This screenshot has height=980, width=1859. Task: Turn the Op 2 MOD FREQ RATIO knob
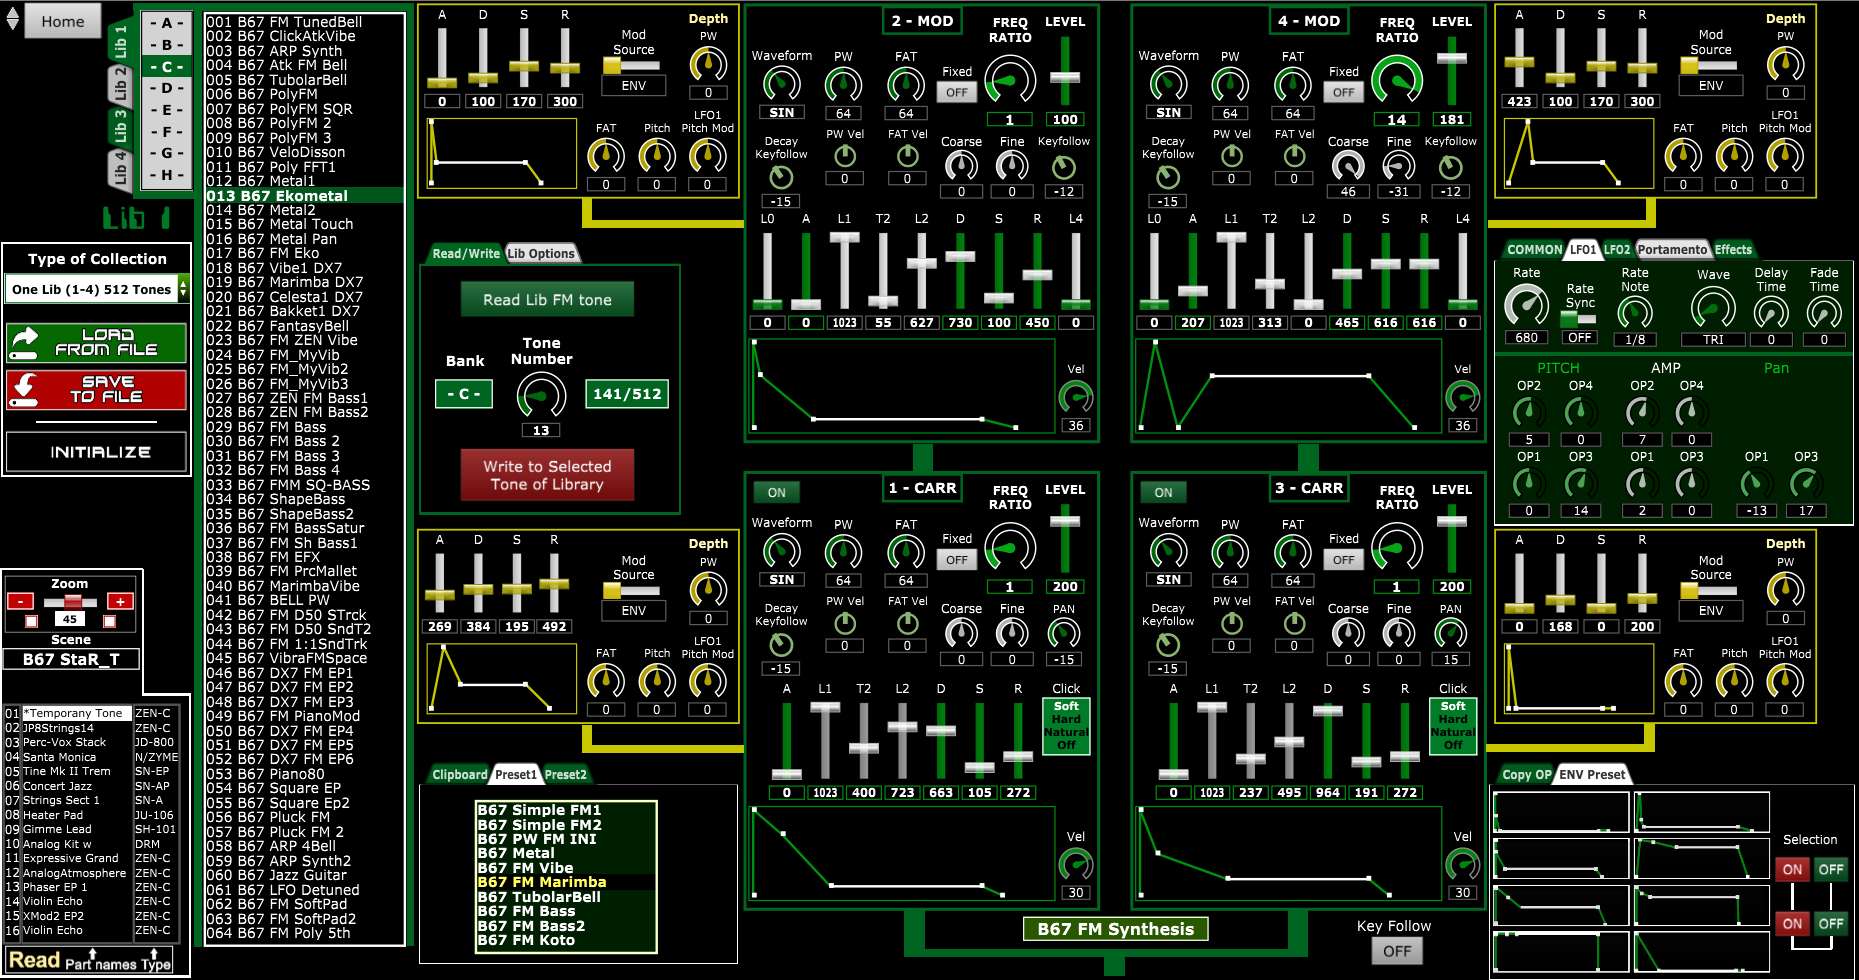(1010, 80)
